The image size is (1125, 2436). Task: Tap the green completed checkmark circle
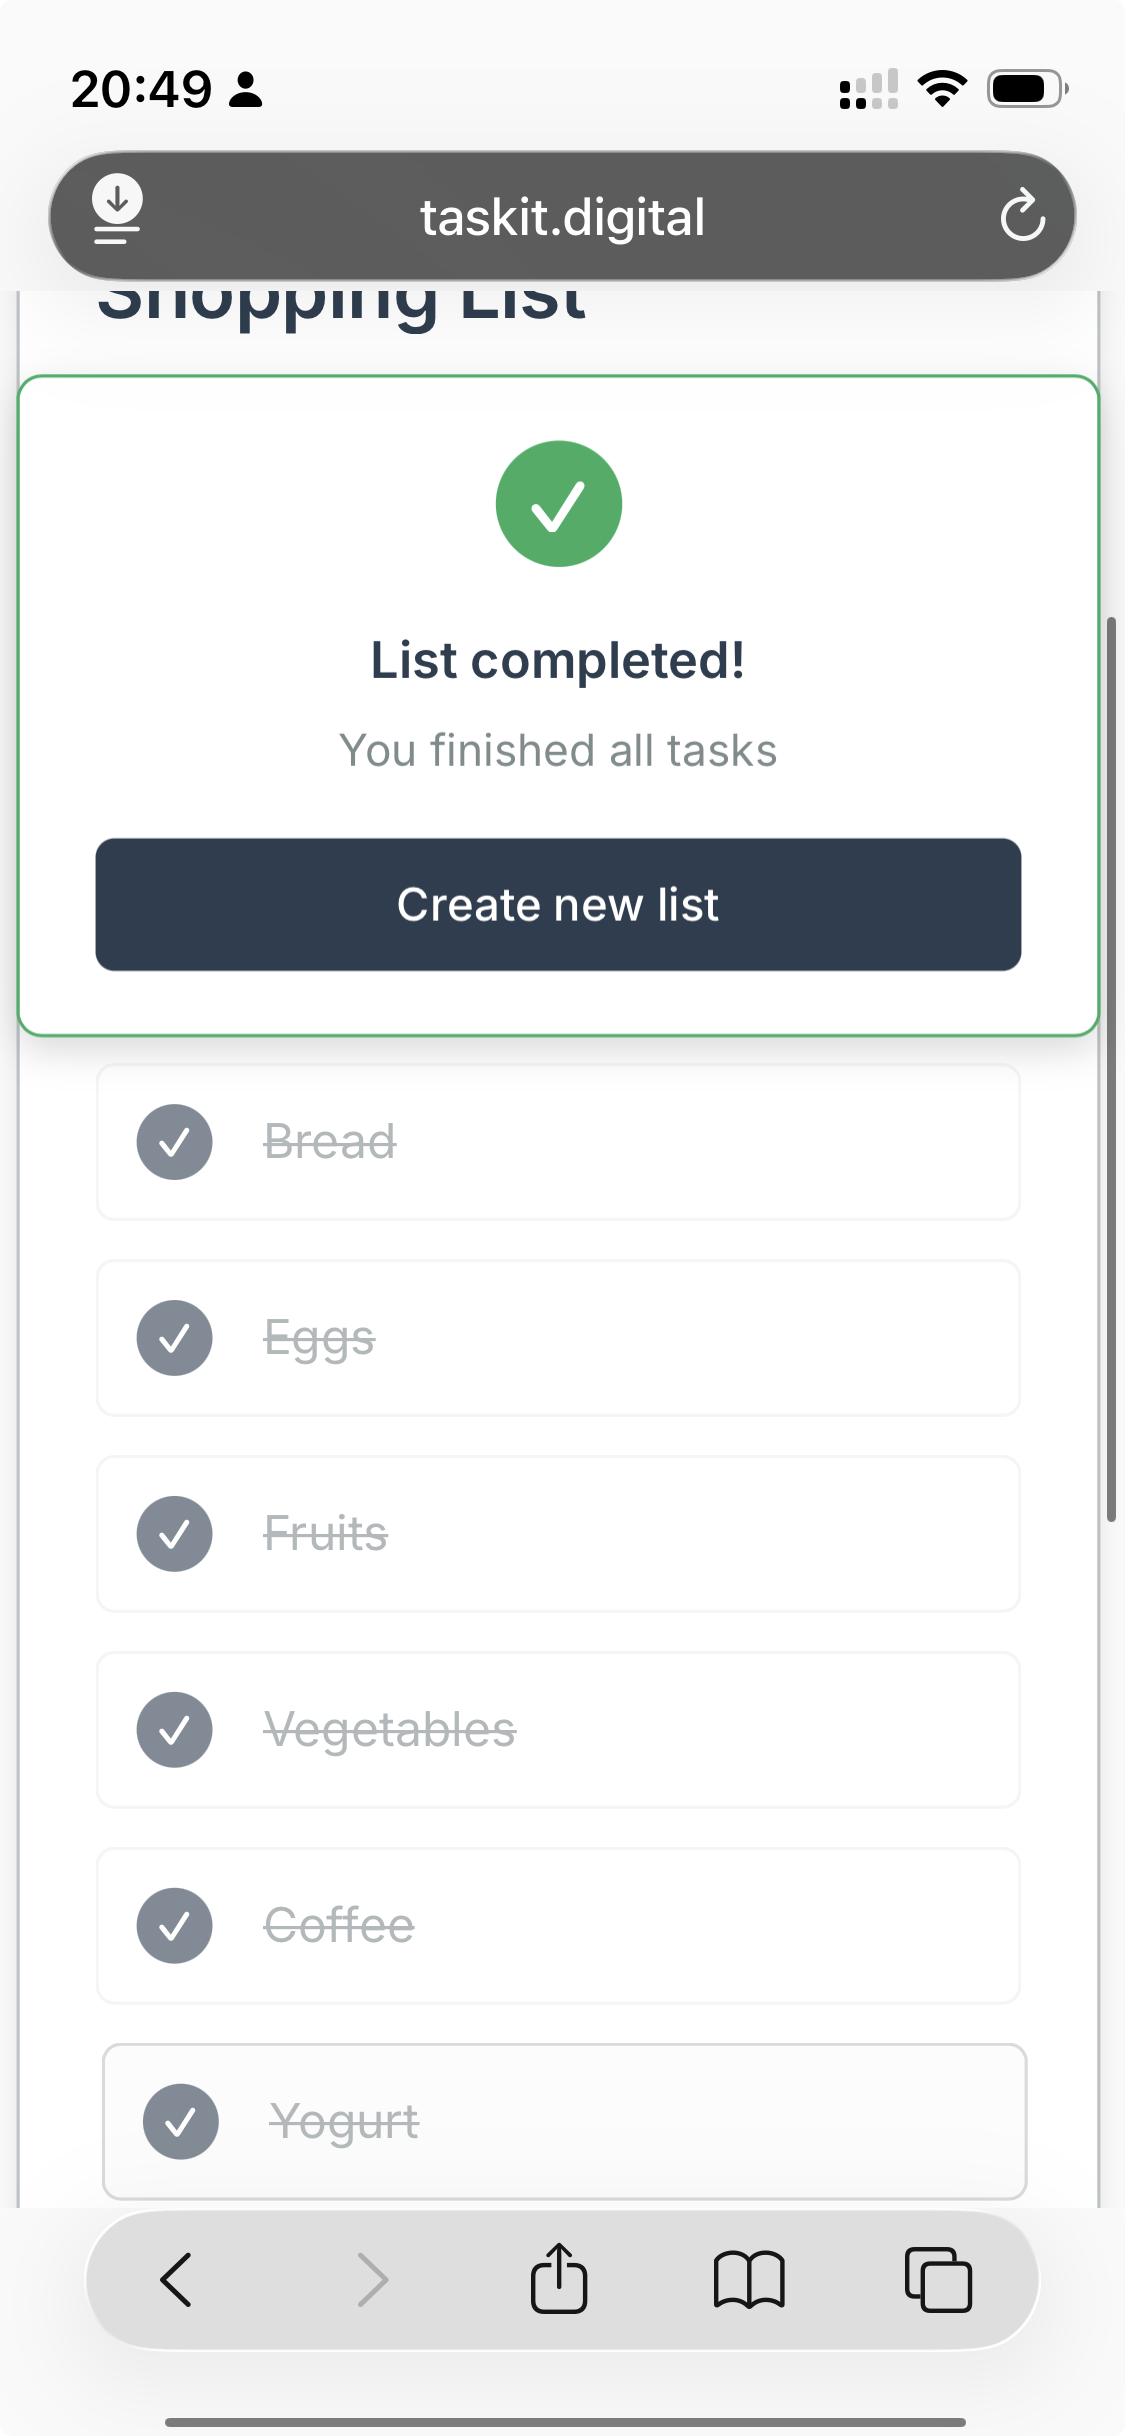pos(559,504)
